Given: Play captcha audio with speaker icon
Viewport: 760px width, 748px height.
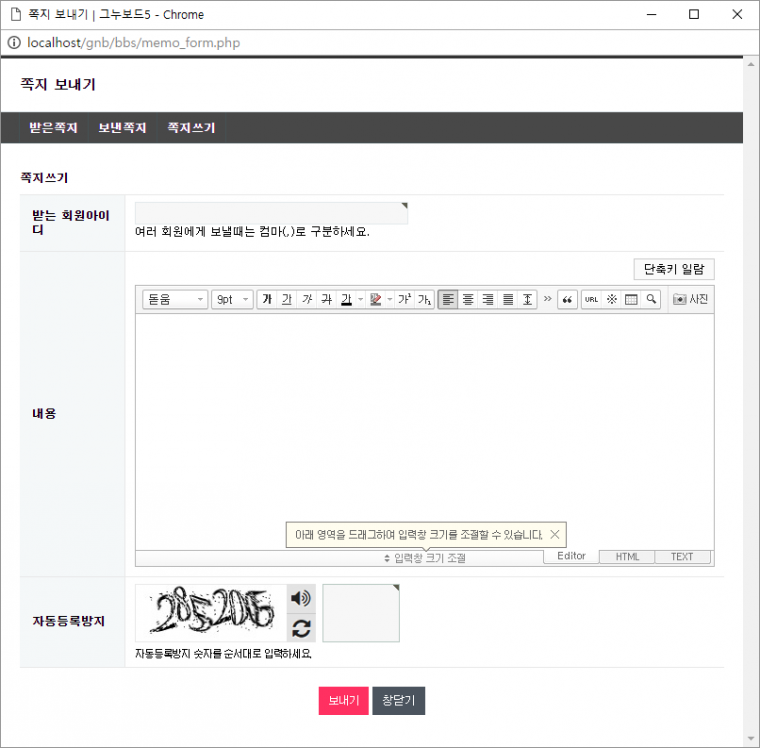Looking at the screenshot, I should 301,598.
